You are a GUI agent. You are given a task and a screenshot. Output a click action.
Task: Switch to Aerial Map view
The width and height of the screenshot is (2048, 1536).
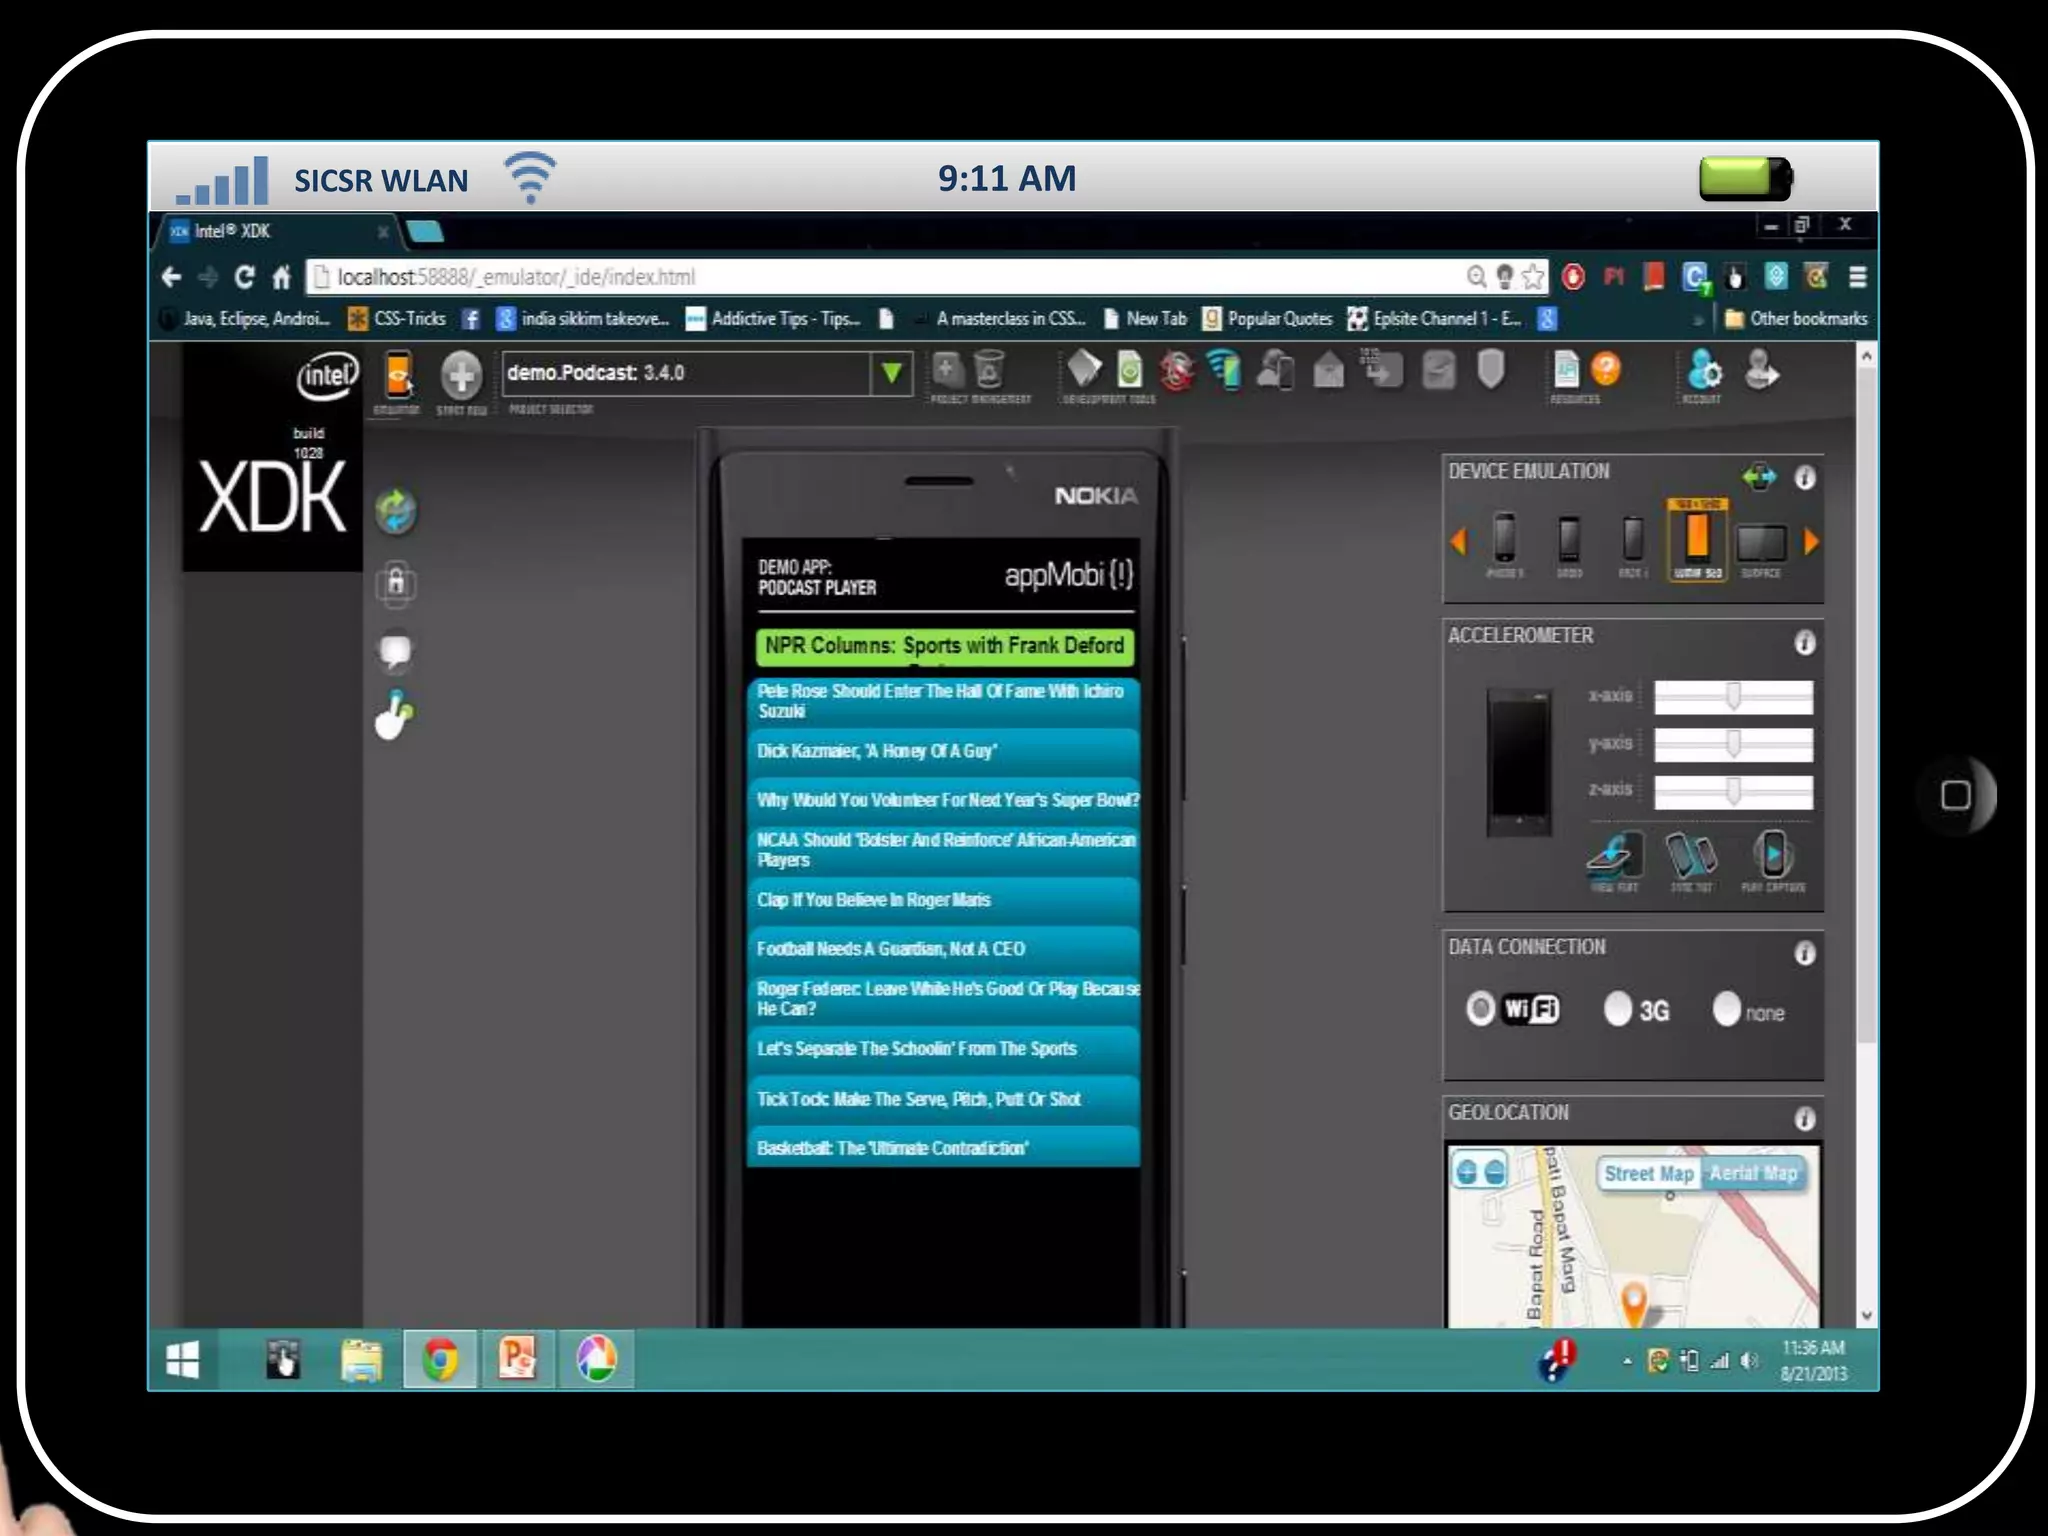(x=1753, y=1174)
